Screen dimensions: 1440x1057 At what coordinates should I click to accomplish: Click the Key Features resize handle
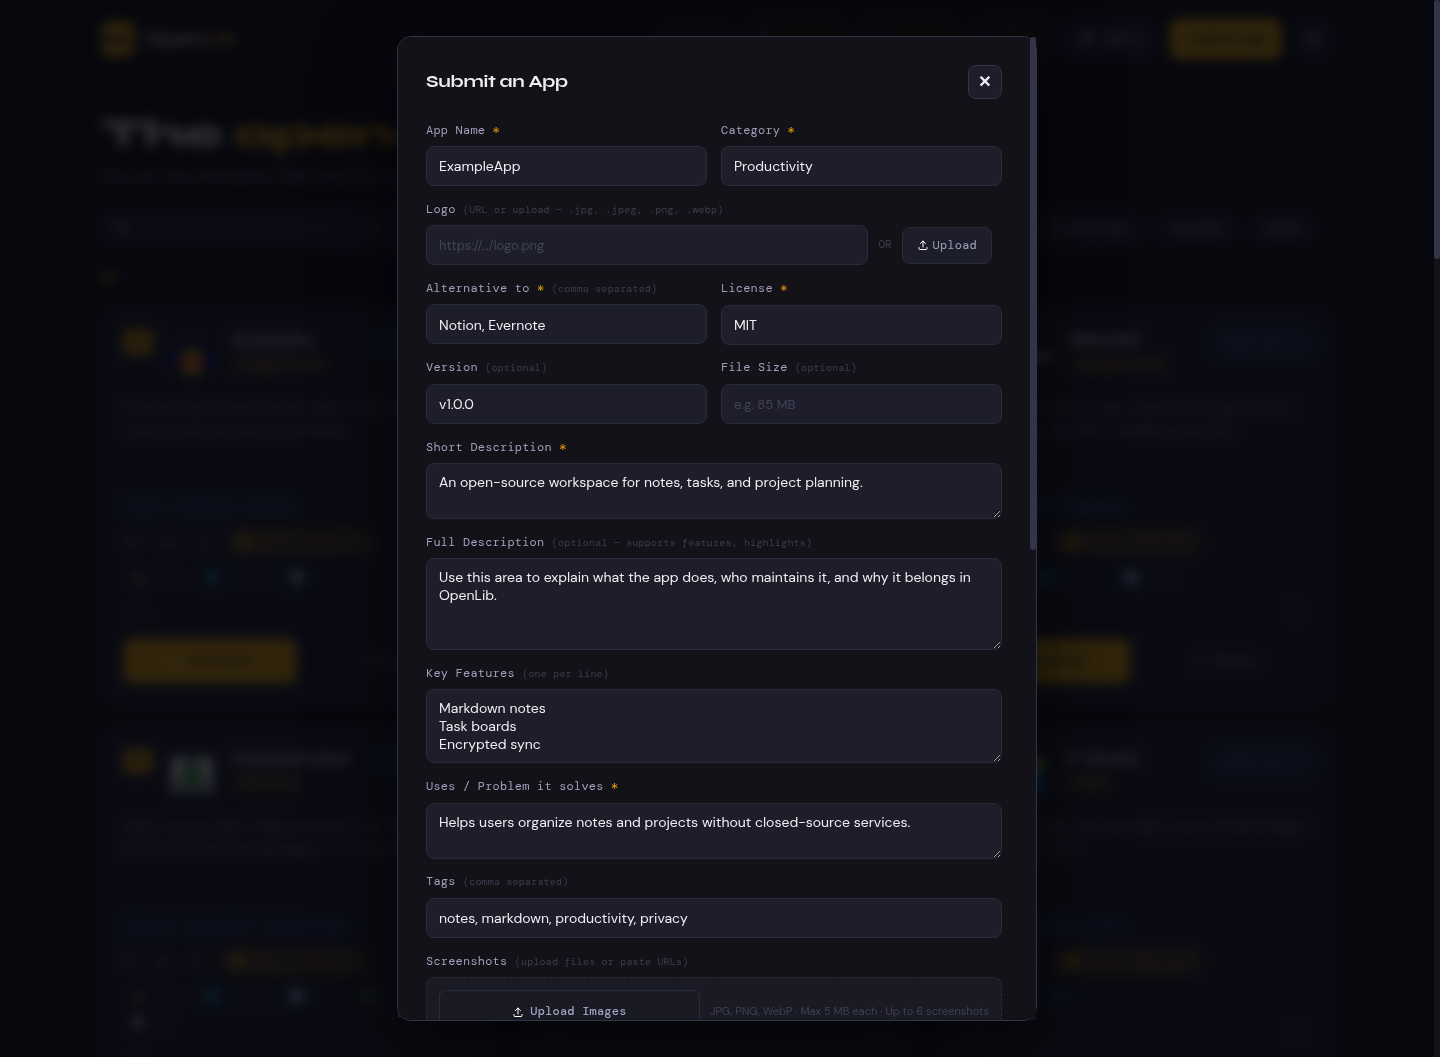pyautogui.click(x=996, y=757)
